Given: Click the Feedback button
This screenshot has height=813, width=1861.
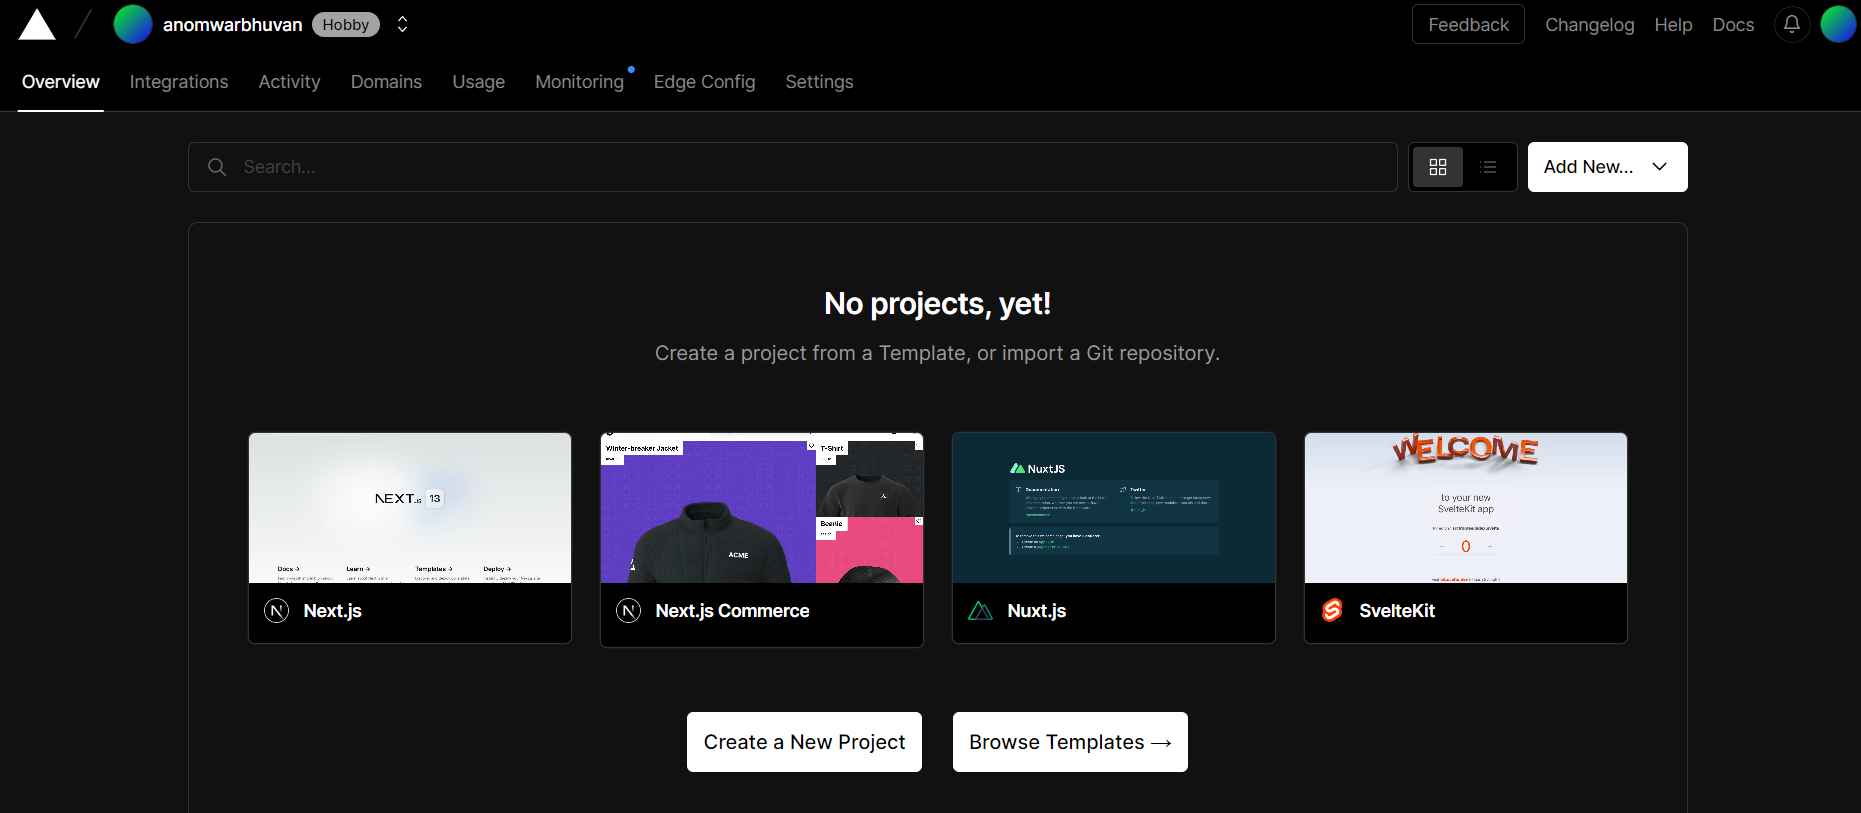Looking at the screenshot, I should pyautogui.click(x=1468, y=25).
